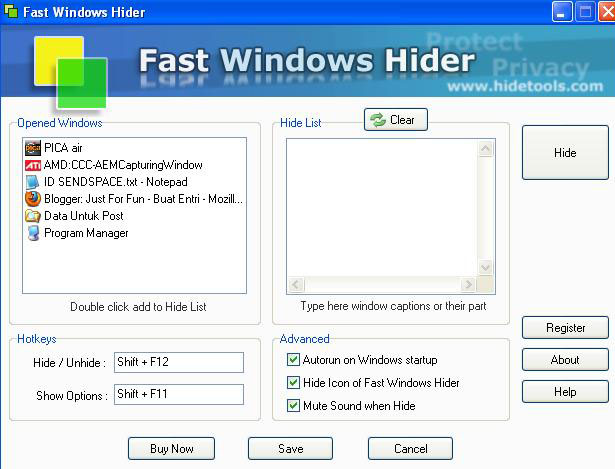This screenshot has height=469, width=615.
Task: Click the title bar app icon
Action: [11, 11]
